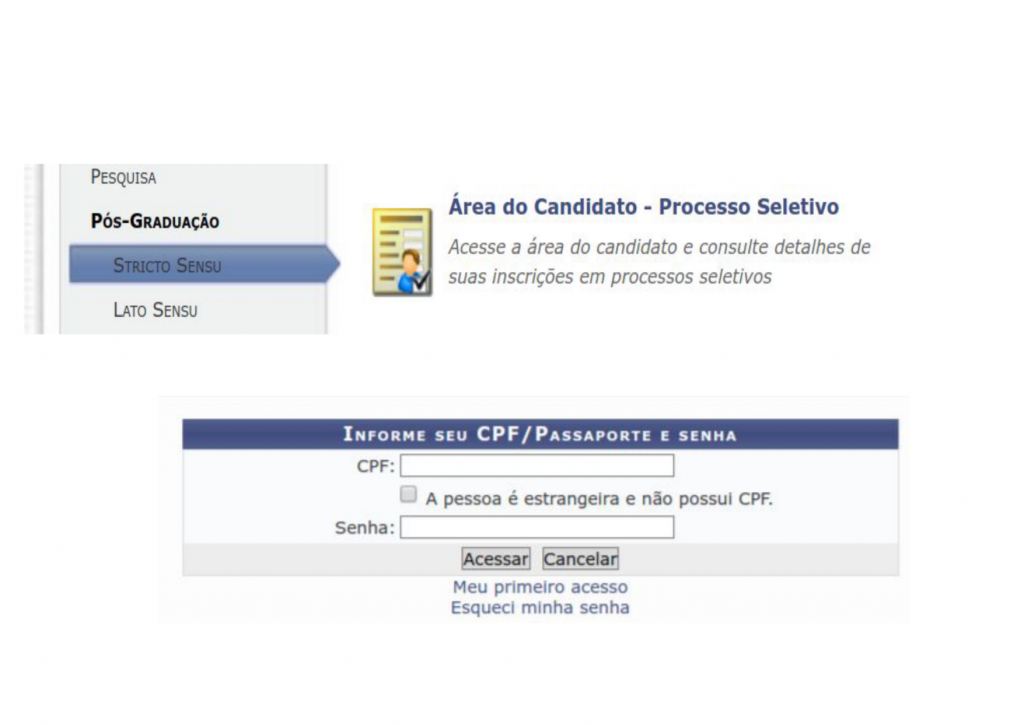
Task: Click the CPF field label
Action: pyautogui.click(x=376, y=466)
